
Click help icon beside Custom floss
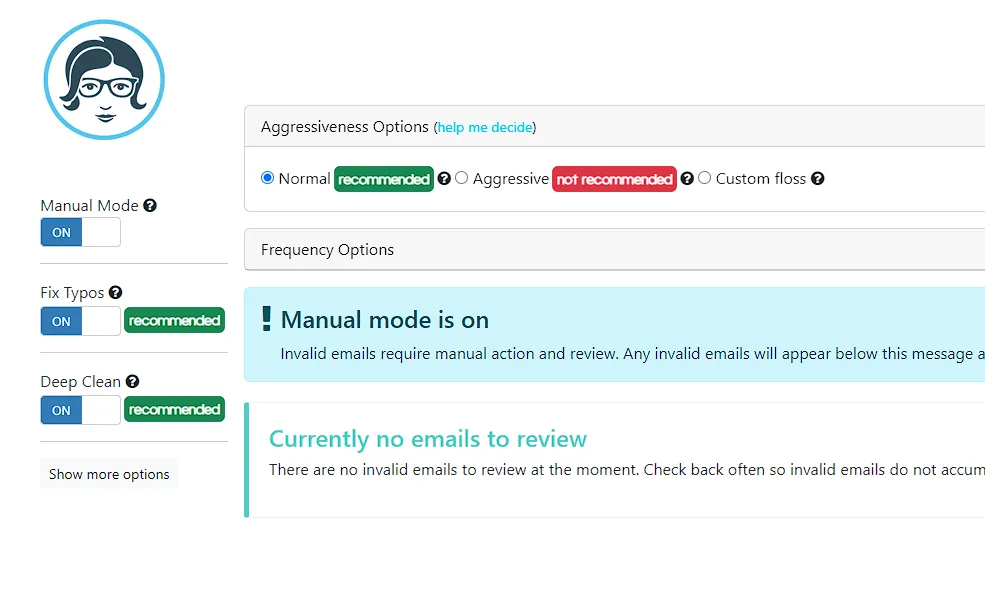[x=817, y=178]
